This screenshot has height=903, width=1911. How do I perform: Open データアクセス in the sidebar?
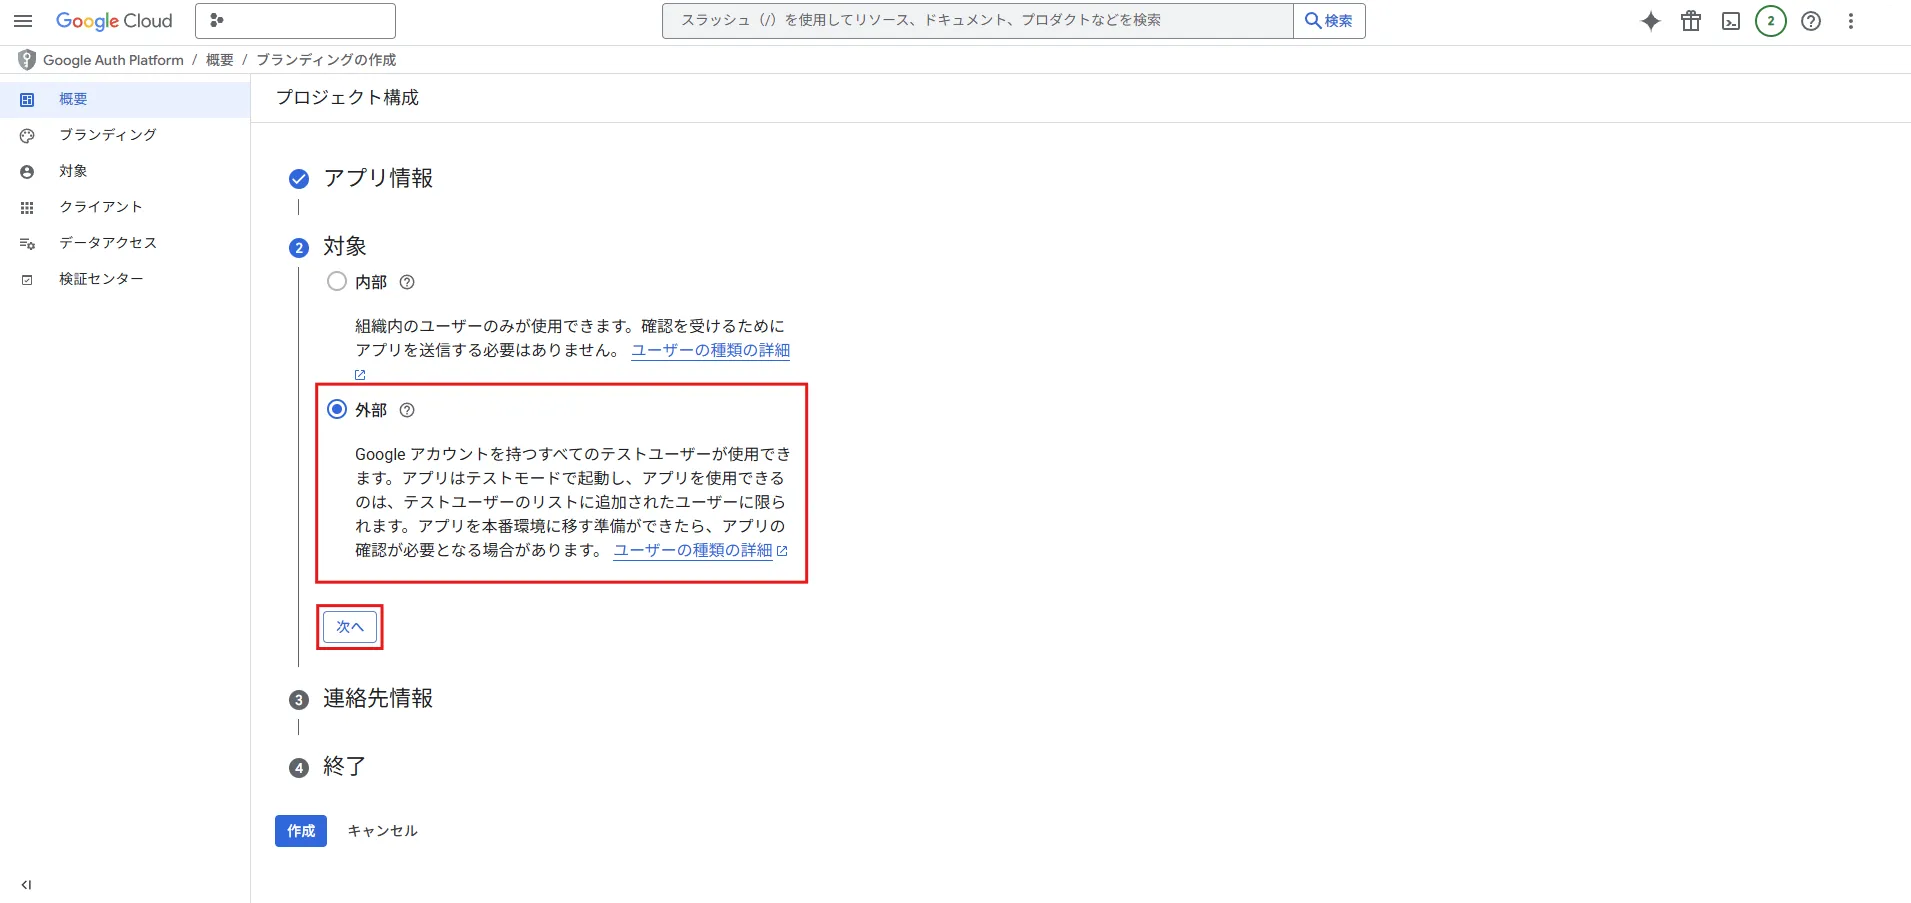[x=125, y=243]
